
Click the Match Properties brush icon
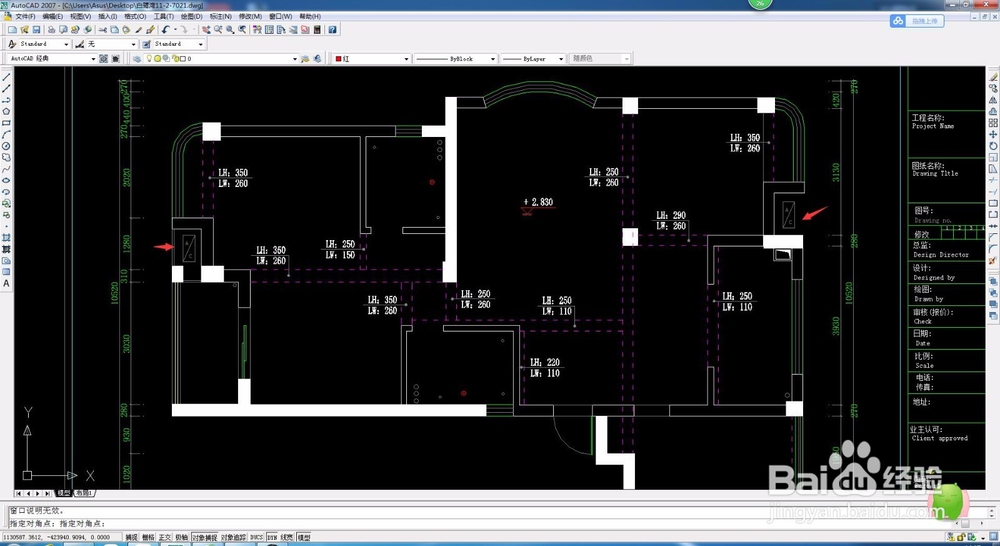point(151,30)
